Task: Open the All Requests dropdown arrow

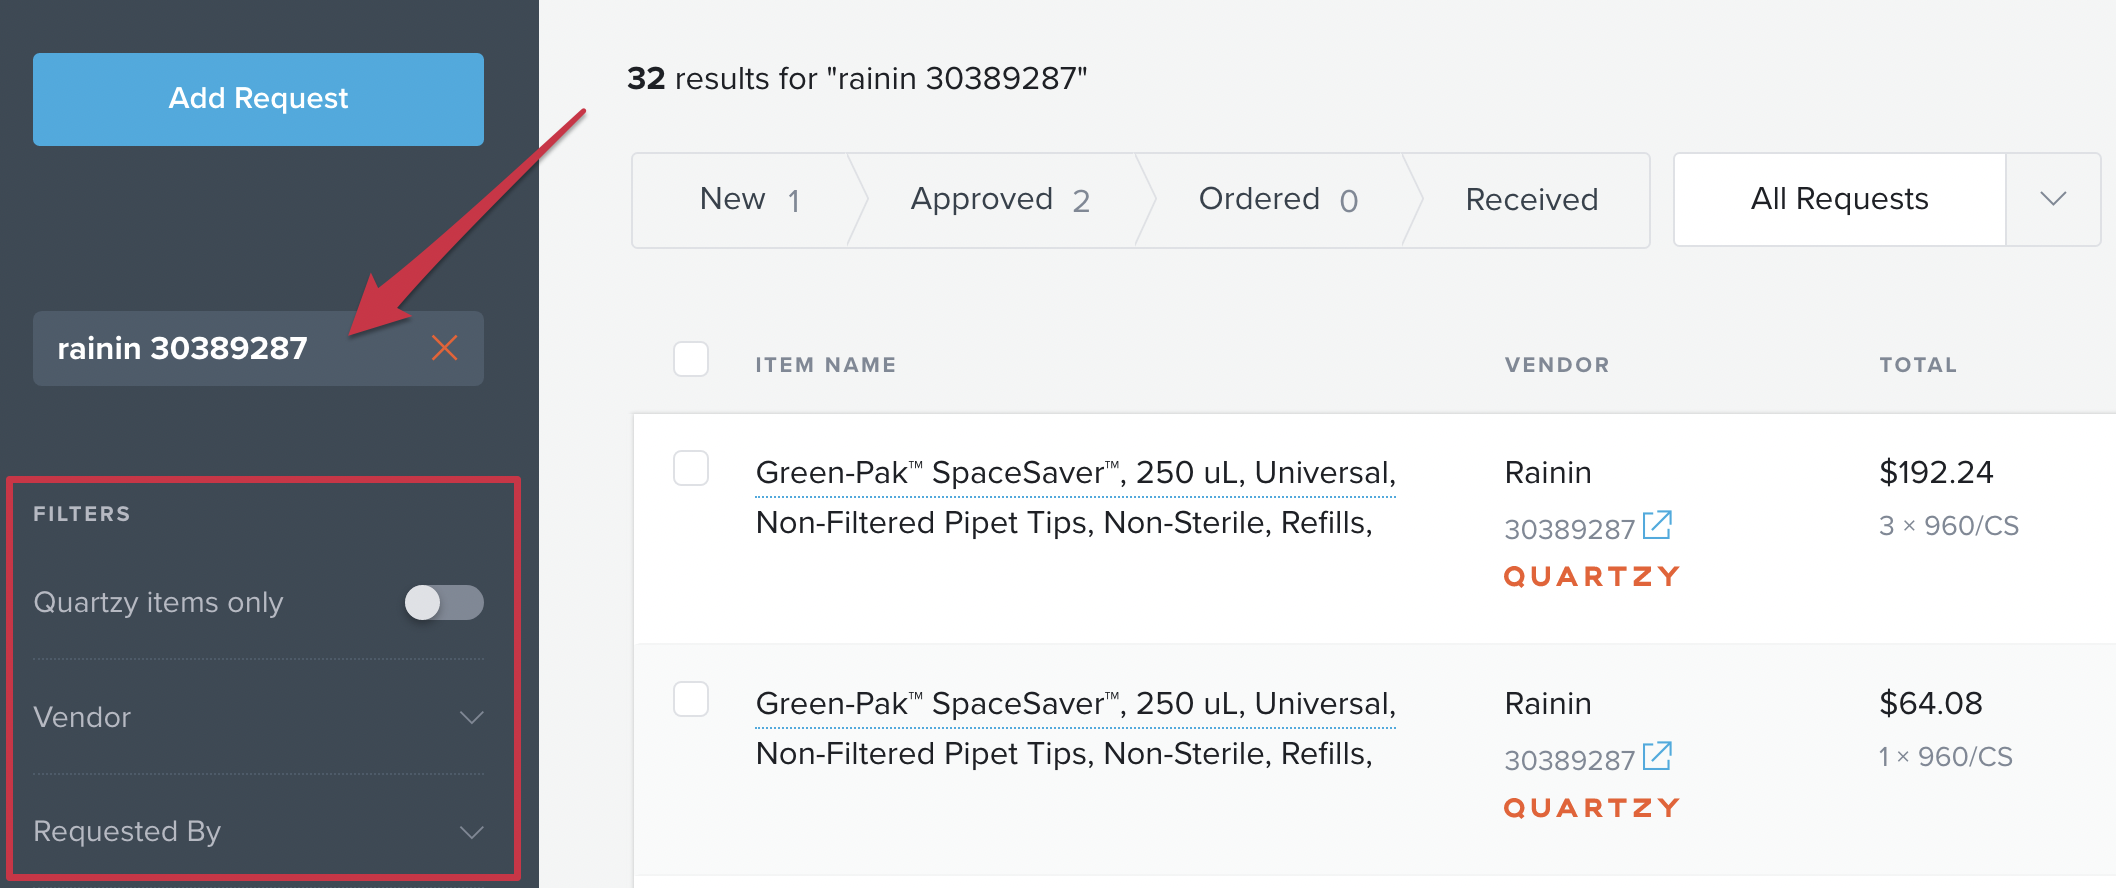Action: tap(2053, 200)
